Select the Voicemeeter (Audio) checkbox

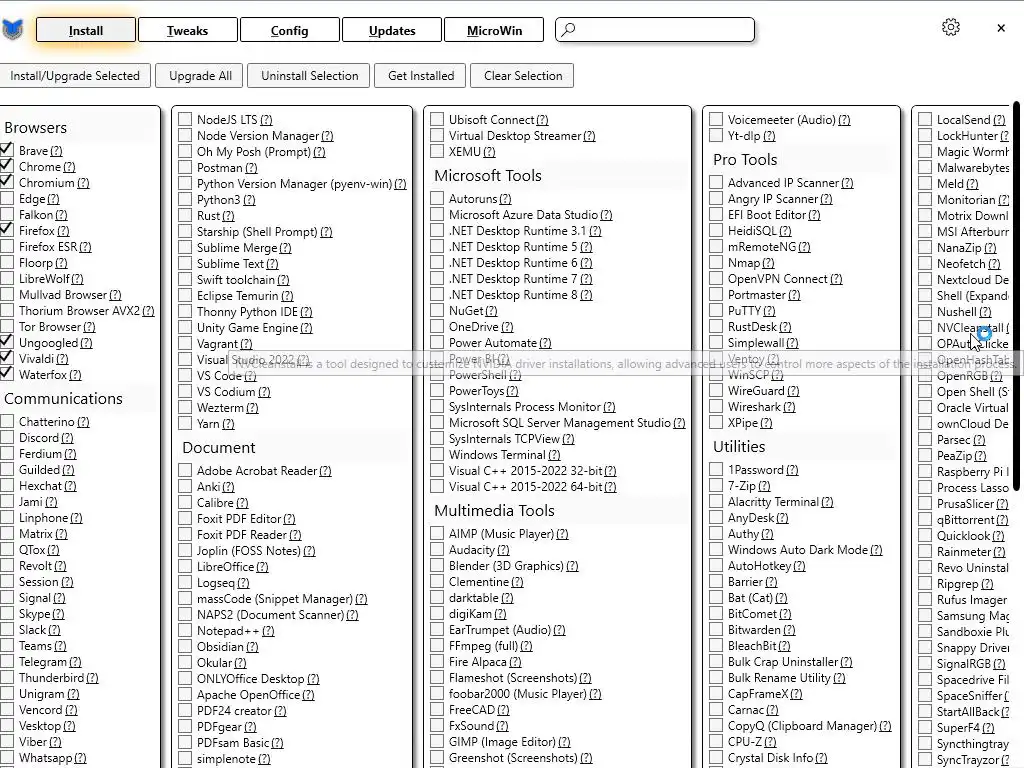point(716,120)
